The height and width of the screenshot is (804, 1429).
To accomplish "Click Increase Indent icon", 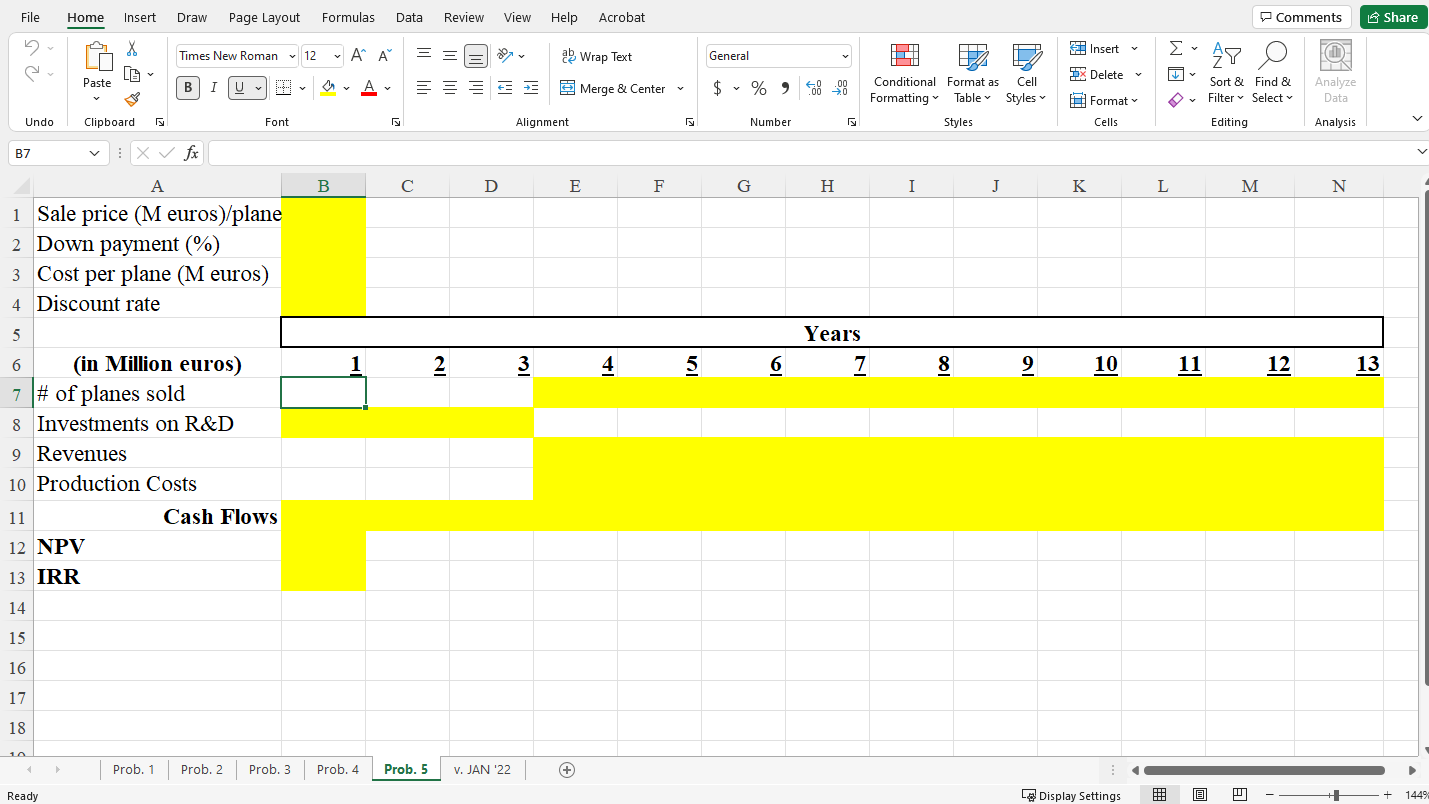I will click(531, 88).
